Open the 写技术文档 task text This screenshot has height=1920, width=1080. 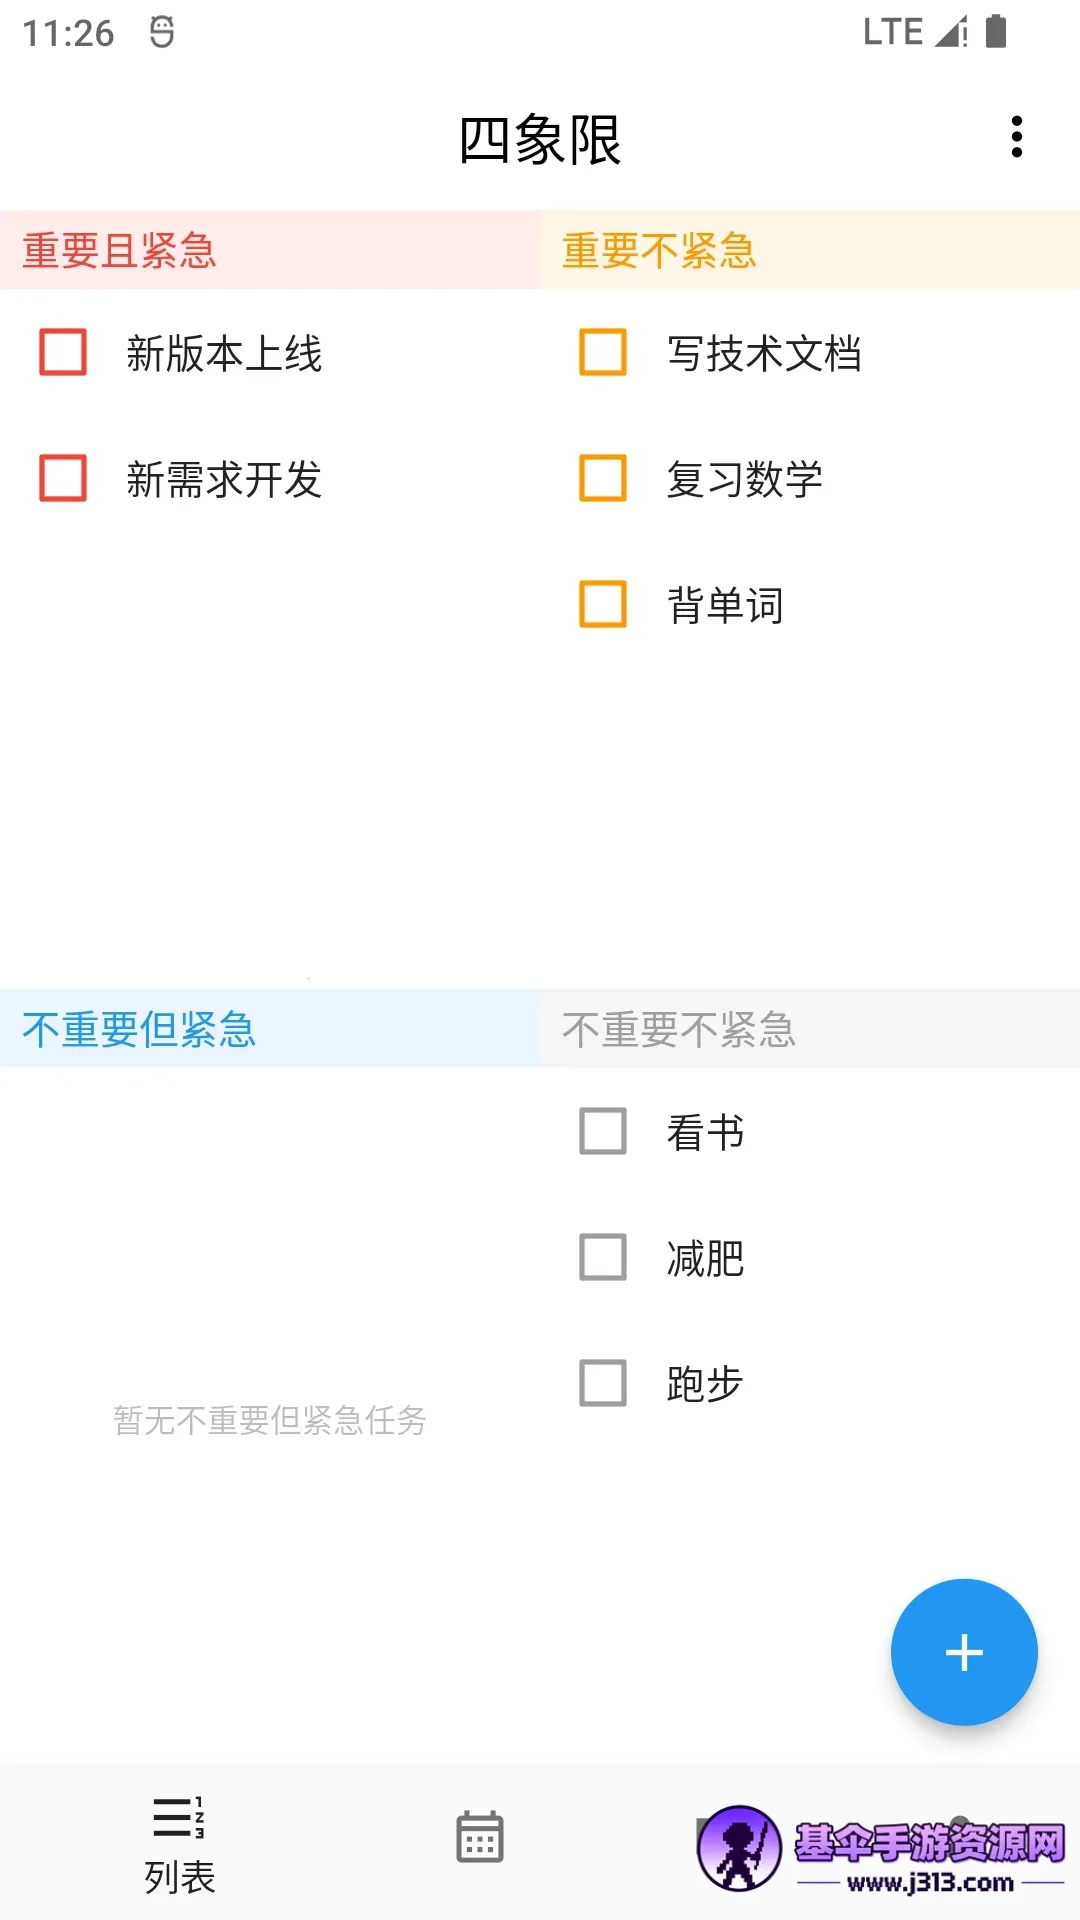point(764,354)
